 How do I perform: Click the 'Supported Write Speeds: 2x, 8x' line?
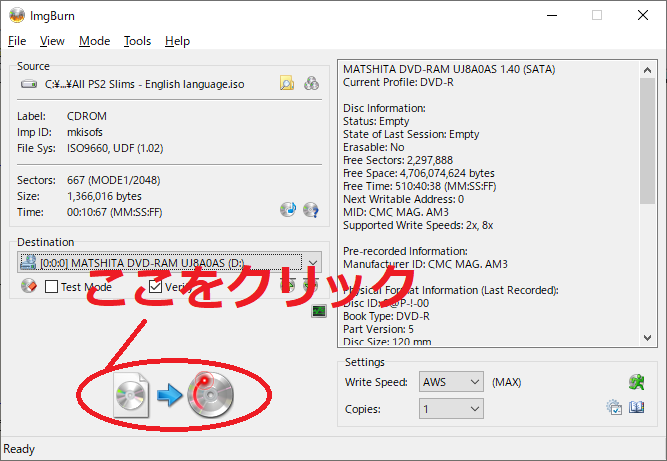click(x=418, y=225)
